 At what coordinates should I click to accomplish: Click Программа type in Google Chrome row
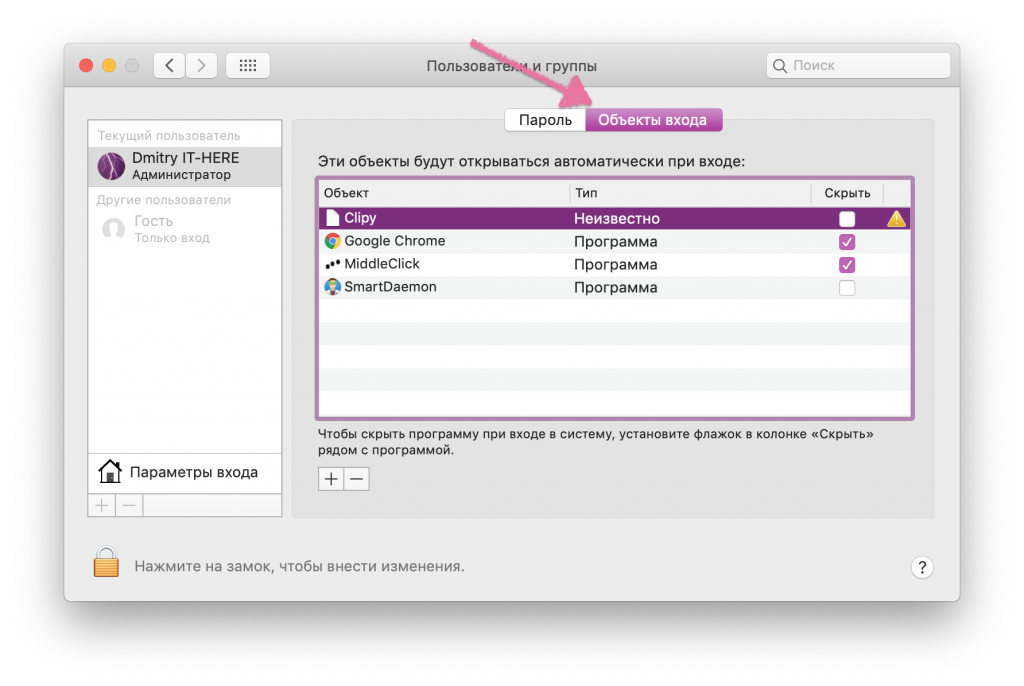coord(615,242)
